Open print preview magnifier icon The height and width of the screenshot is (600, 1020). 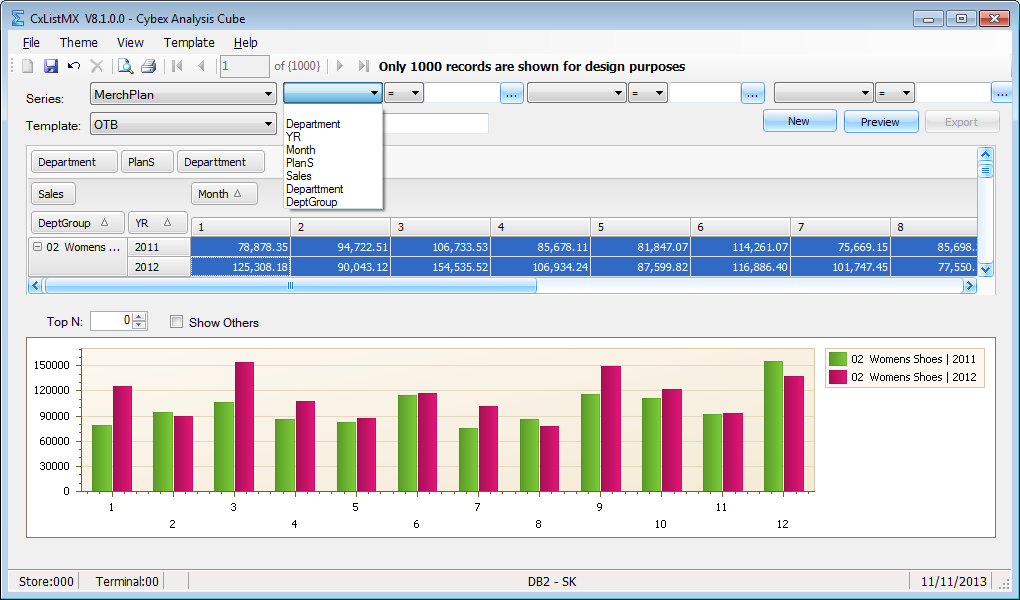click(125, 66)
